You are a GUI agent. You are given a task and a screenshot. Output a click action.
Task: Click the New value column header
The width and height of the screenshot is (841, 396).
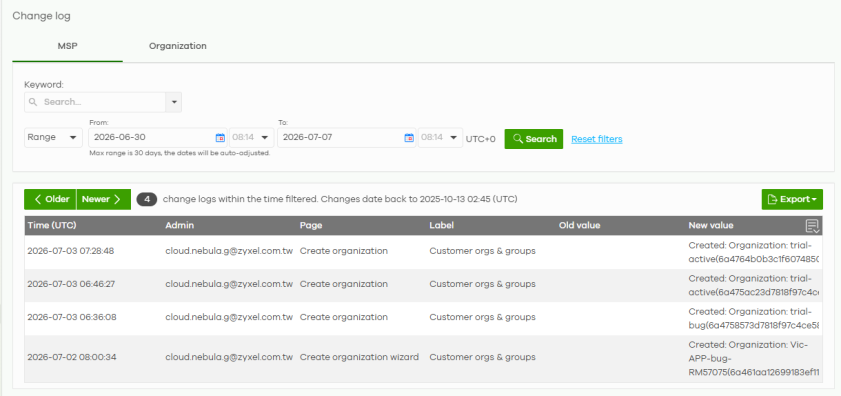(x=711, y=225)
